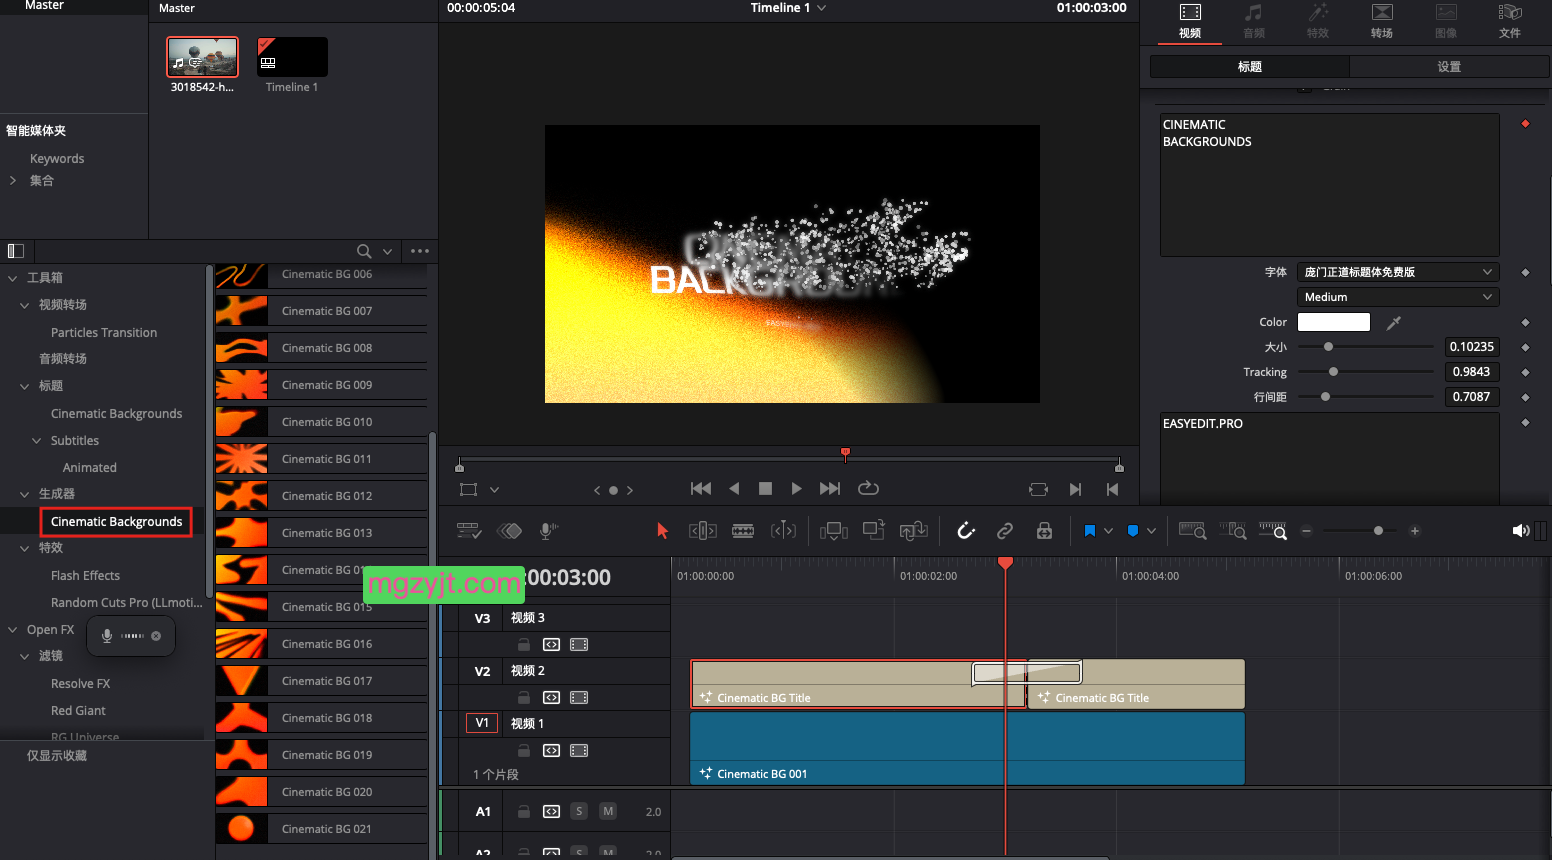Click the Insert Clip toolbar icon
1552x860 pixels.
tap(833, 531)
